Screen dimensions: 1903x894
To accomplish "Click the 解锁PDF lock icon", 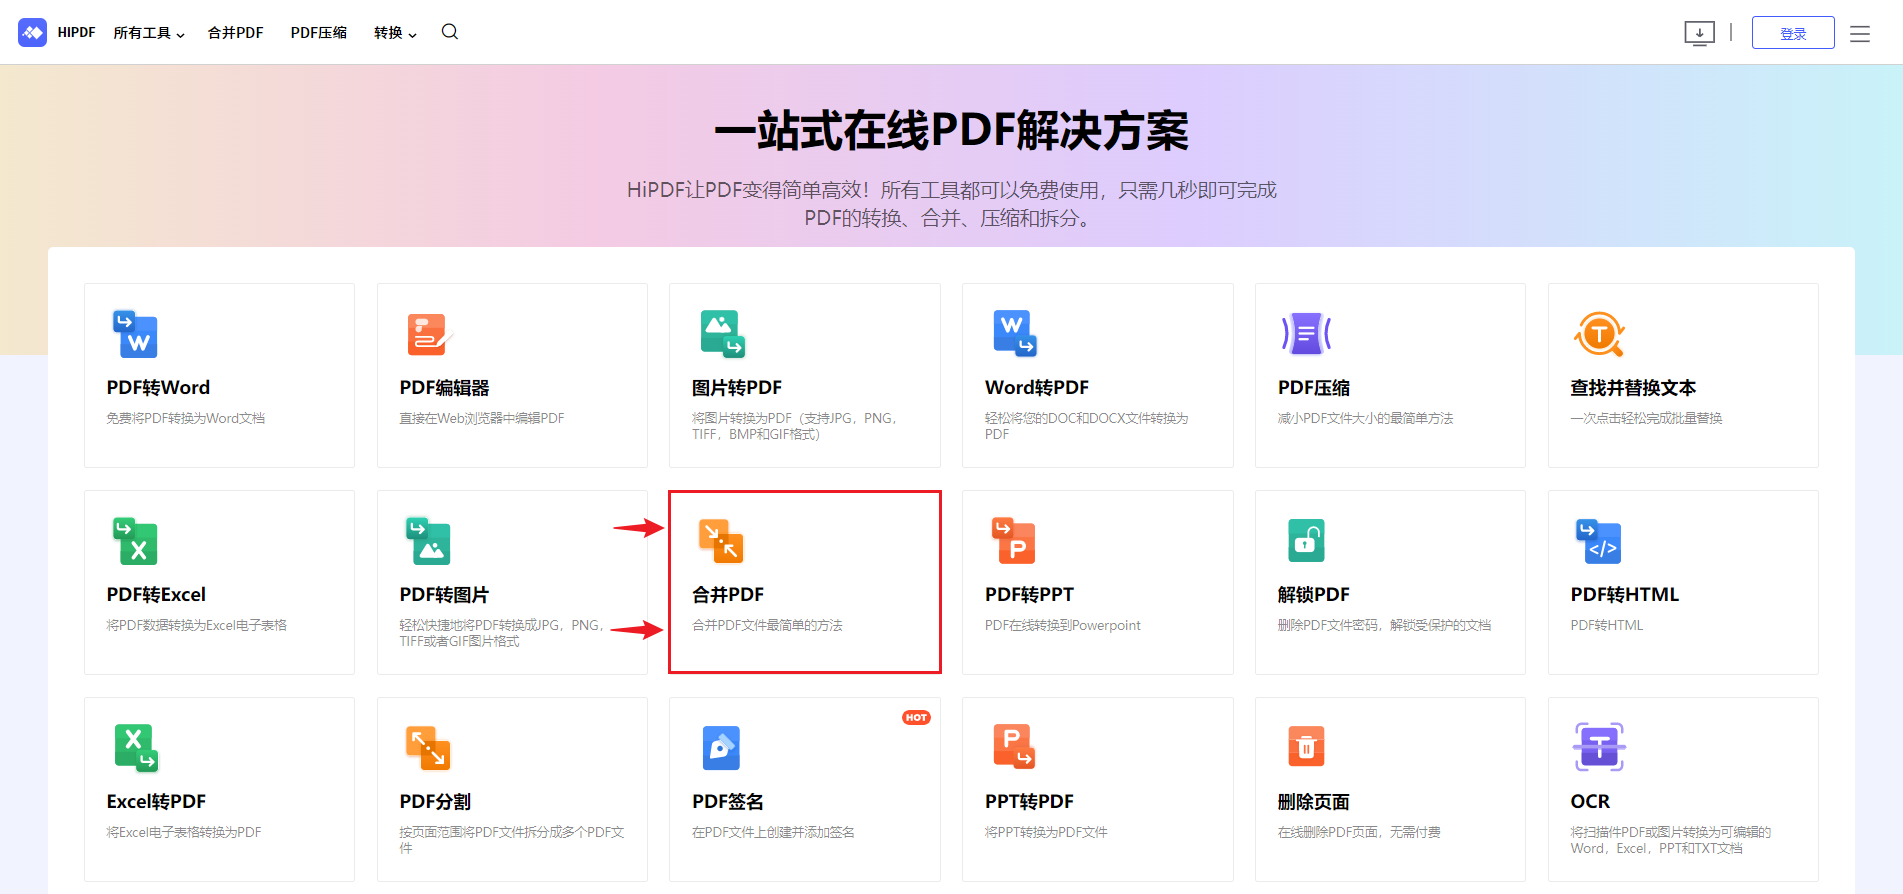I will [x=1306, y=541].
